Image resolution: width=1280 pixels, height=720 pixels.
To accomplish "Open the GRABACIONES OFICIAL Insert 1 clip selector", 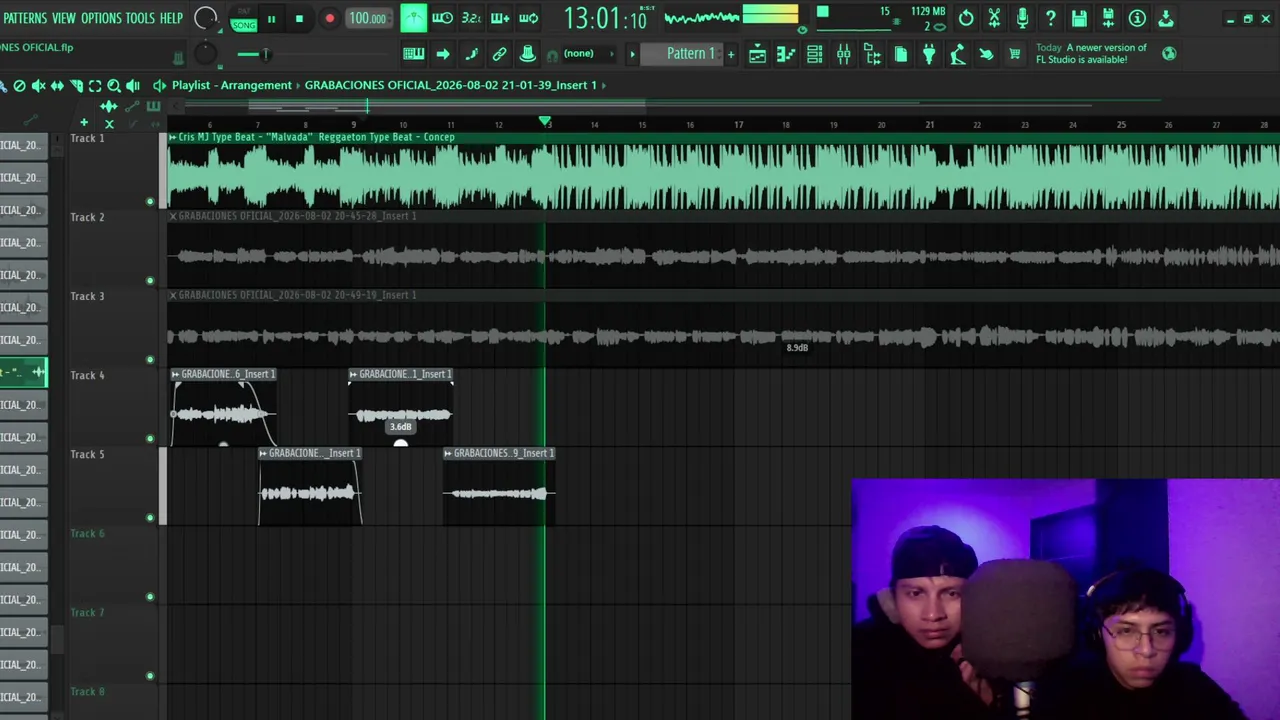I will (x=450, y=85).
